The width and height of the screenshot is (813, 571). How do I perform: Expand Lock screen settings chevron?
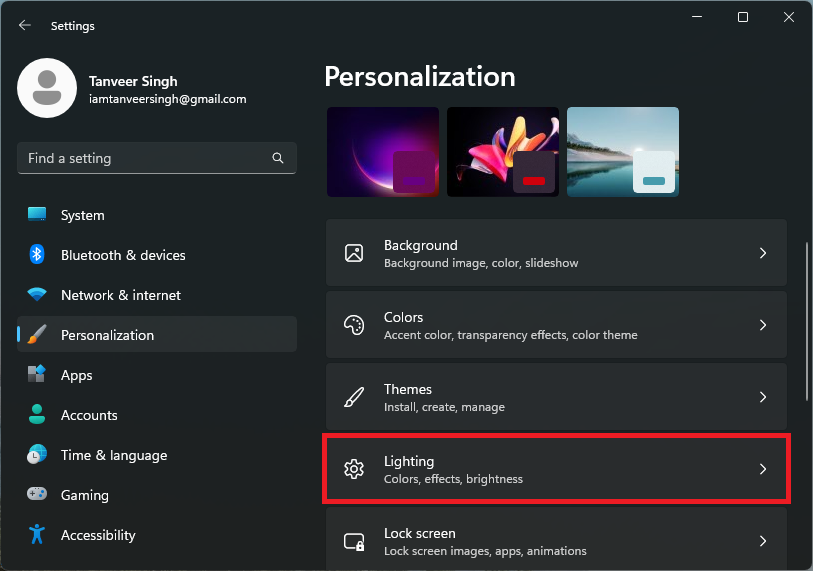coord(763,541)
